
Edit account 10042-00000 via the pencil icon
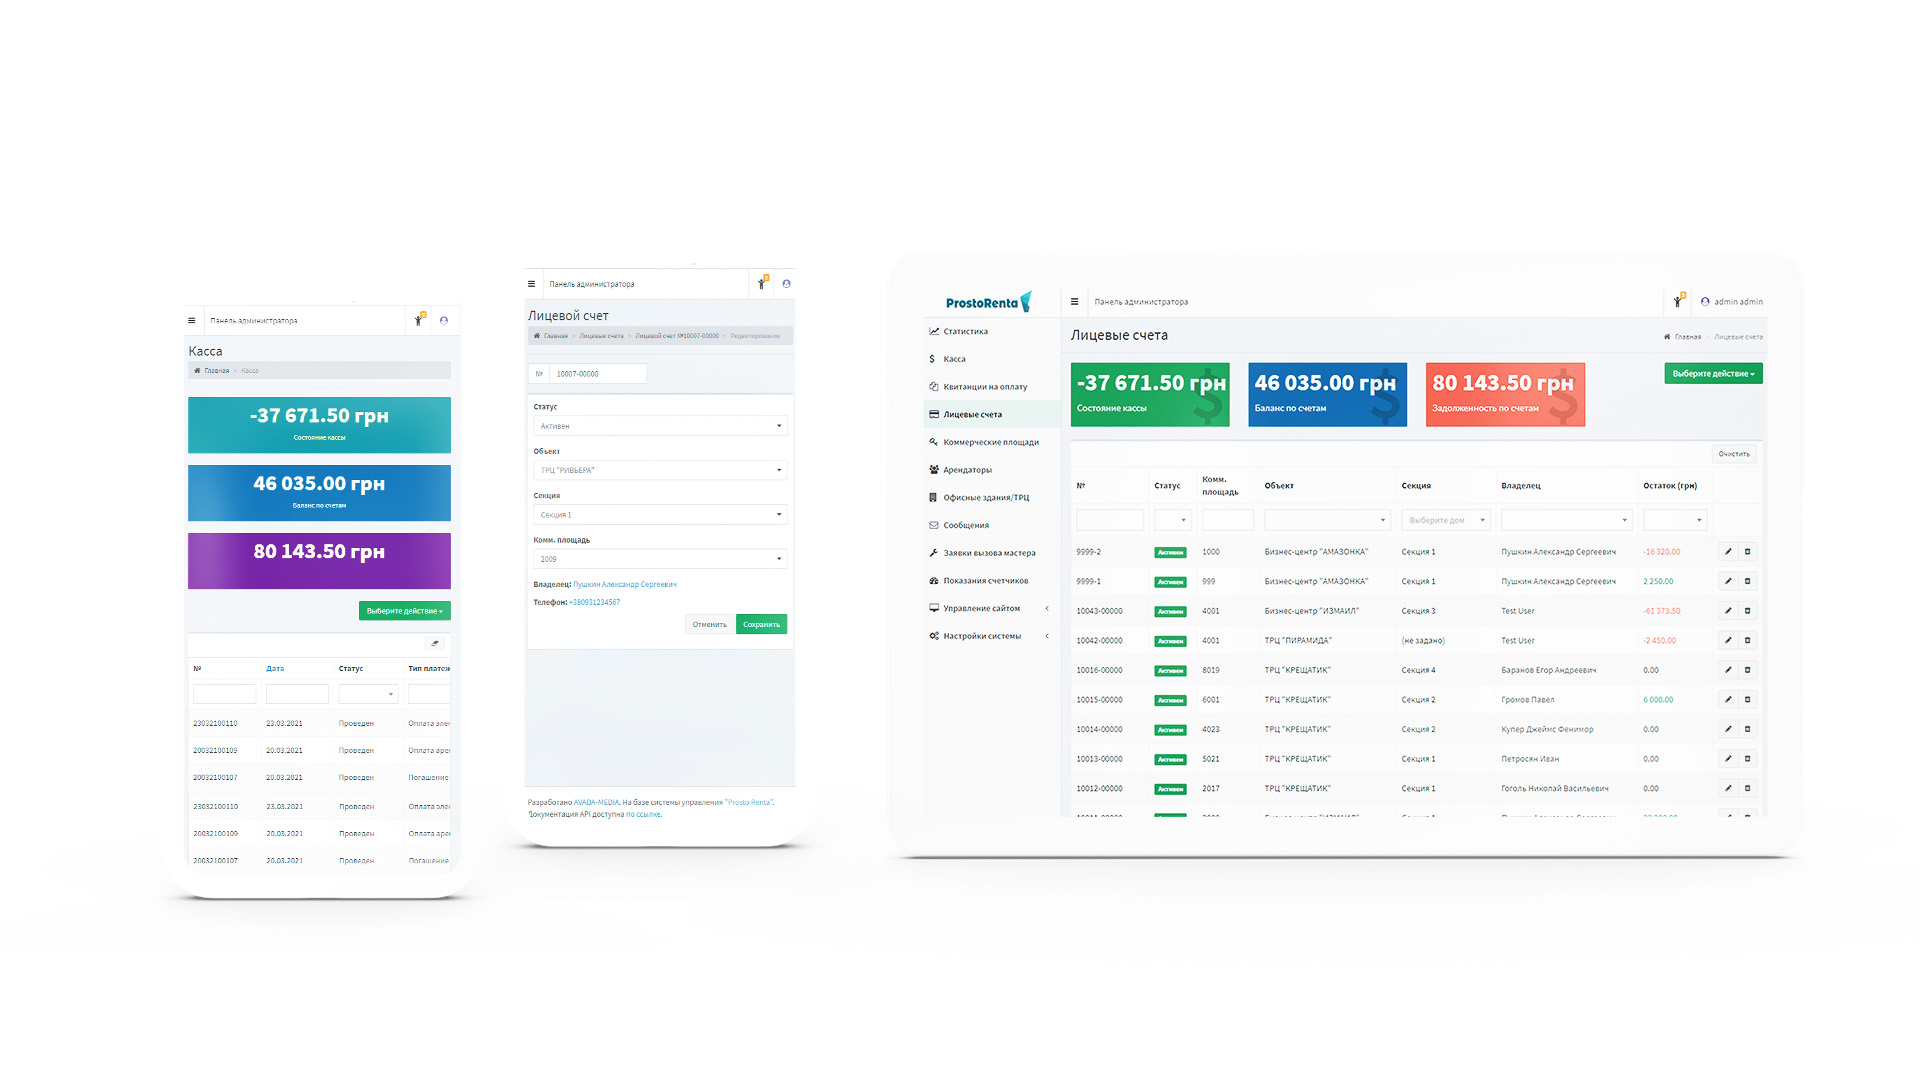click(1728, 640)
